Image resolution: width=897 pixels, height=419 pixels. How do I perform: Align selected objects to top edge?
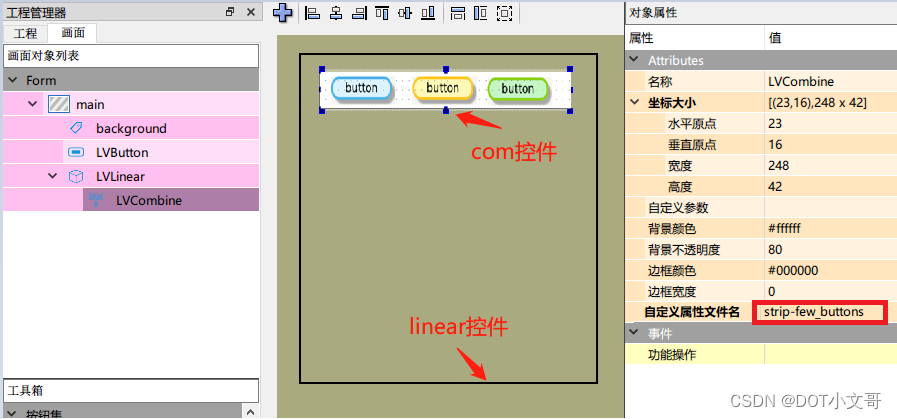(382, 13)
